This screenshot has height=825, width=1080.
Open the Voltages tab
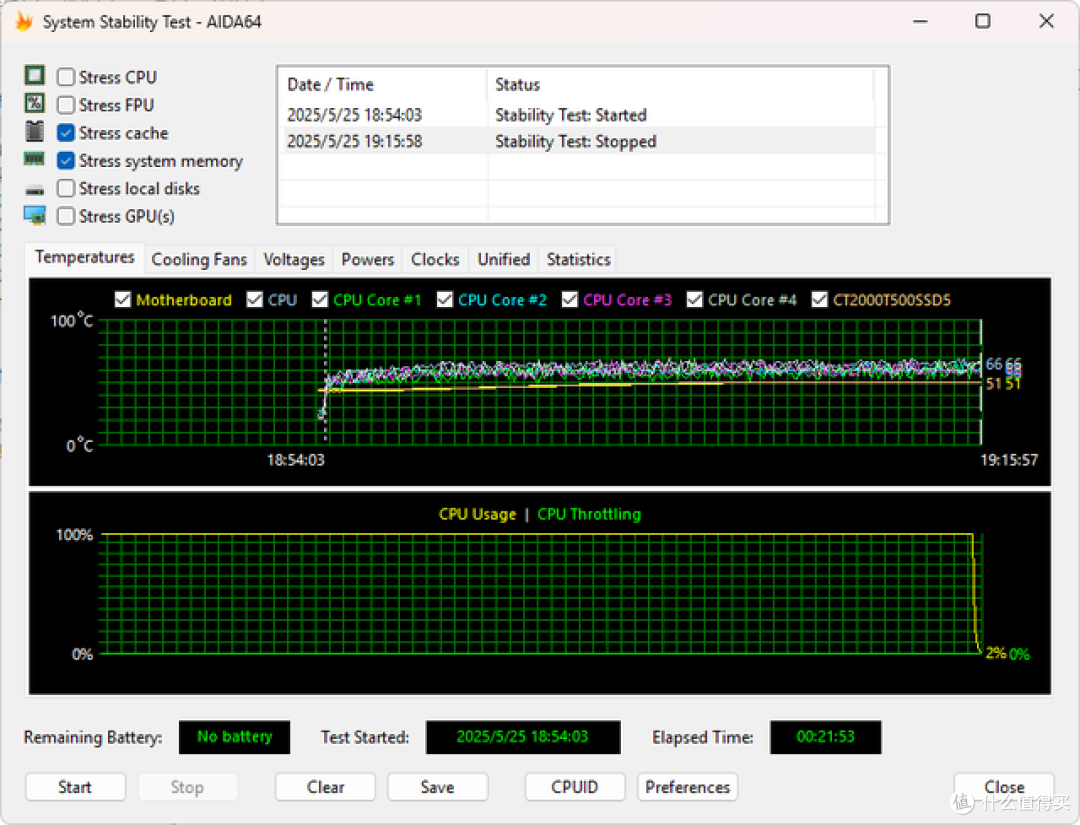point(293,260)
